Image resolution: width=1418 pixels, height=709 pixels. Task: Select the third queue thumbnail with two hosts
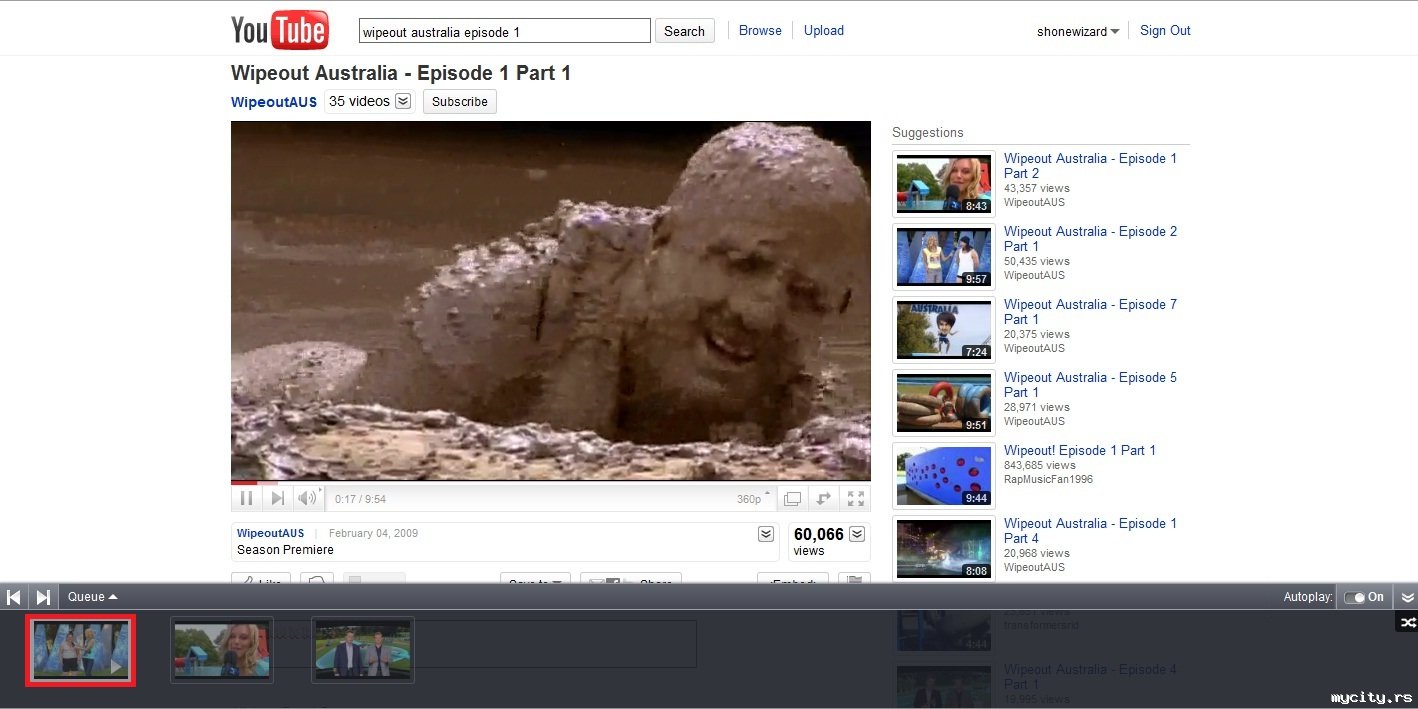pos(363,650)
